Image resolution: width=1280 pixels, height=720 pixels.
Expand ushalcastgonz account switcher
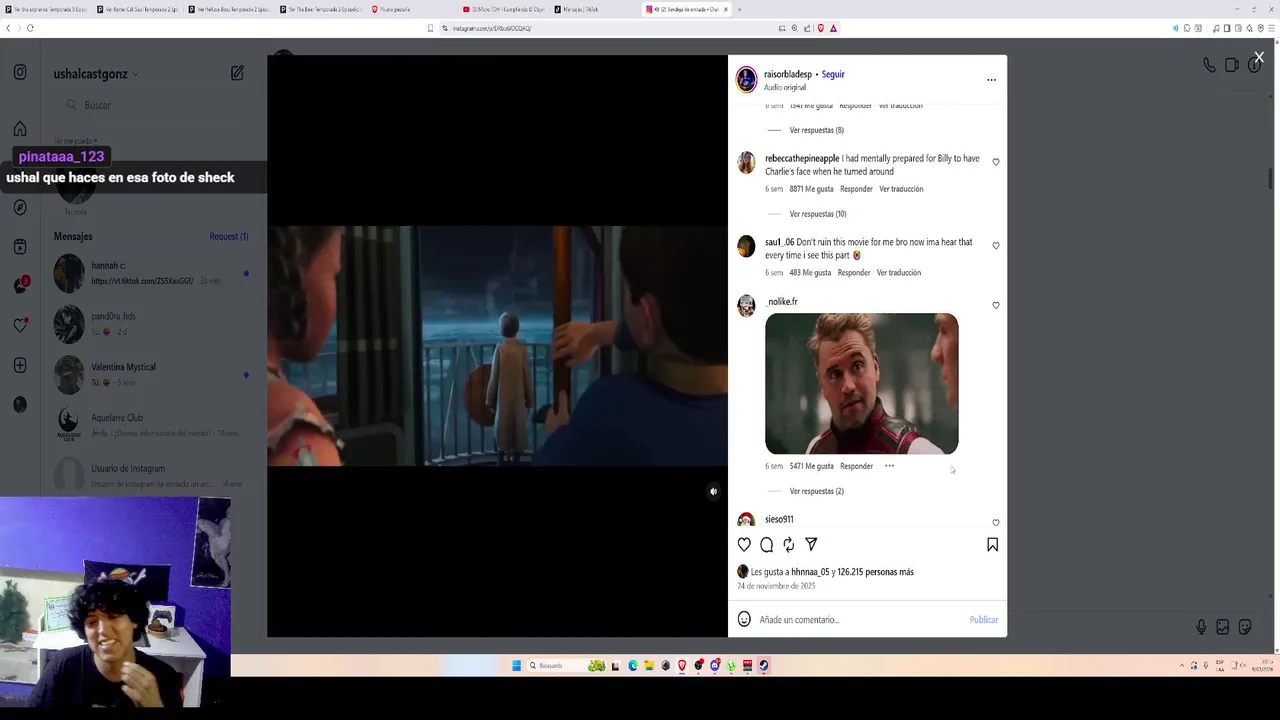(x=96, y=74)
